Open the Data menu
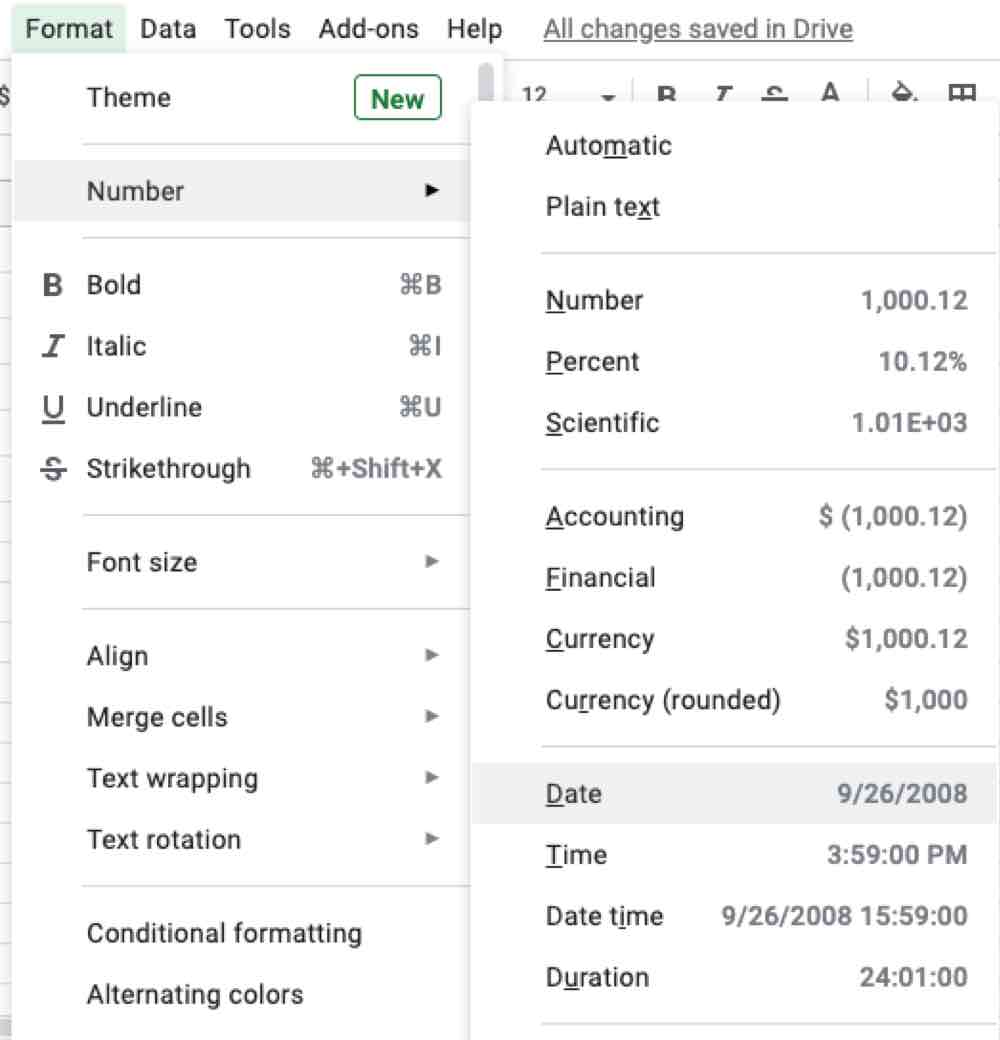 coord(166,28)
